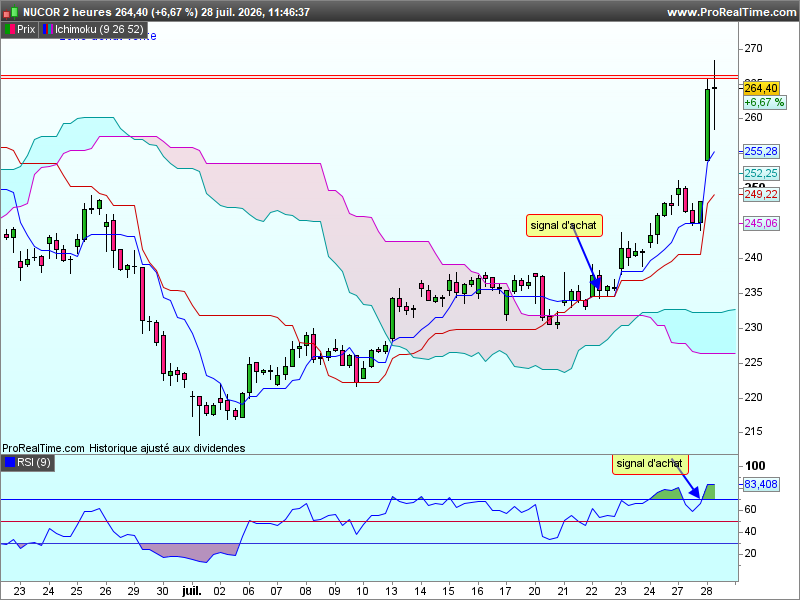Viewport: 800px width, 600px height.
Task: Click the 60 label on RSI axis
Action: 750,509
